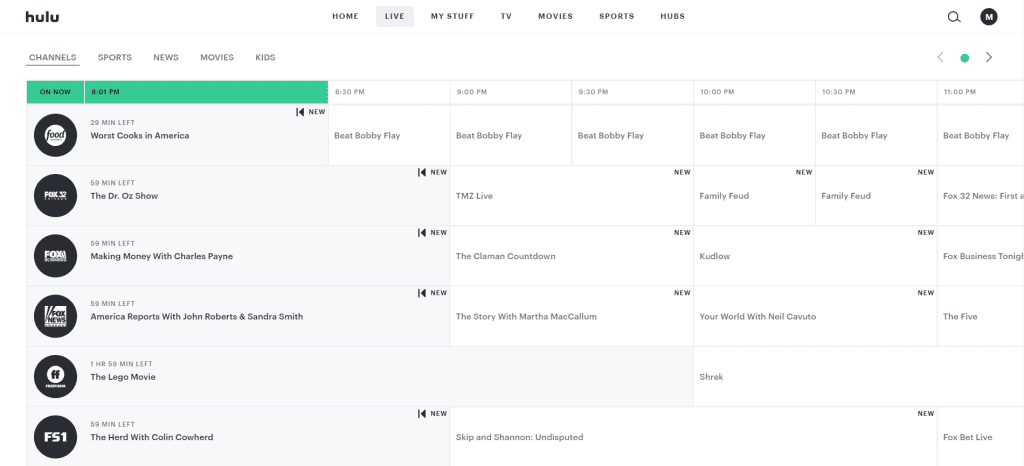Click the ON NOW button
Viewport: 1024px width, 466px height.
55,92
